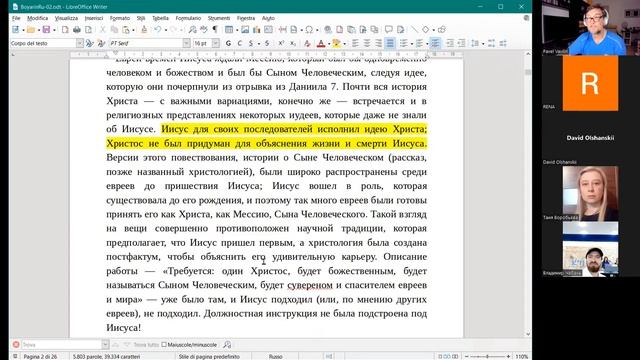Adjust the zoom slider in status bar
Image resolution: width=640 pixels, height=360 pixels.
(x=487, y=356)
